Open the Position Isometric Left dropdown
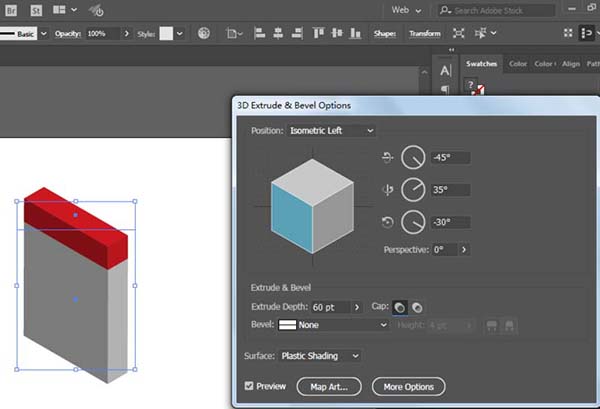600x409 pixels. [331, 130]
